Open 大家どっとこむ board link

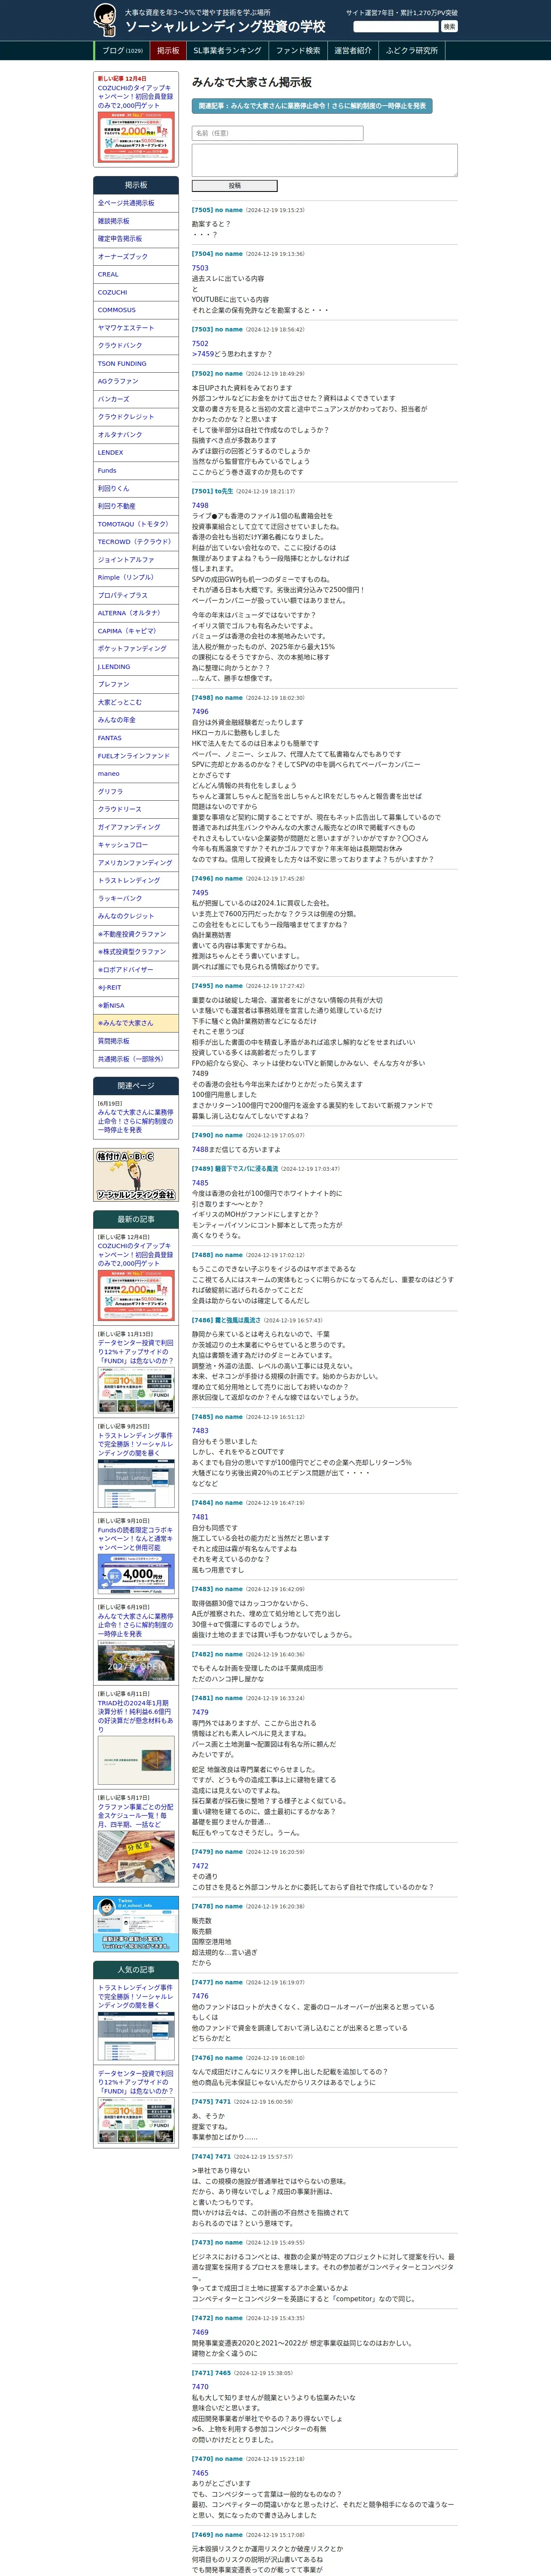[136, 702]
